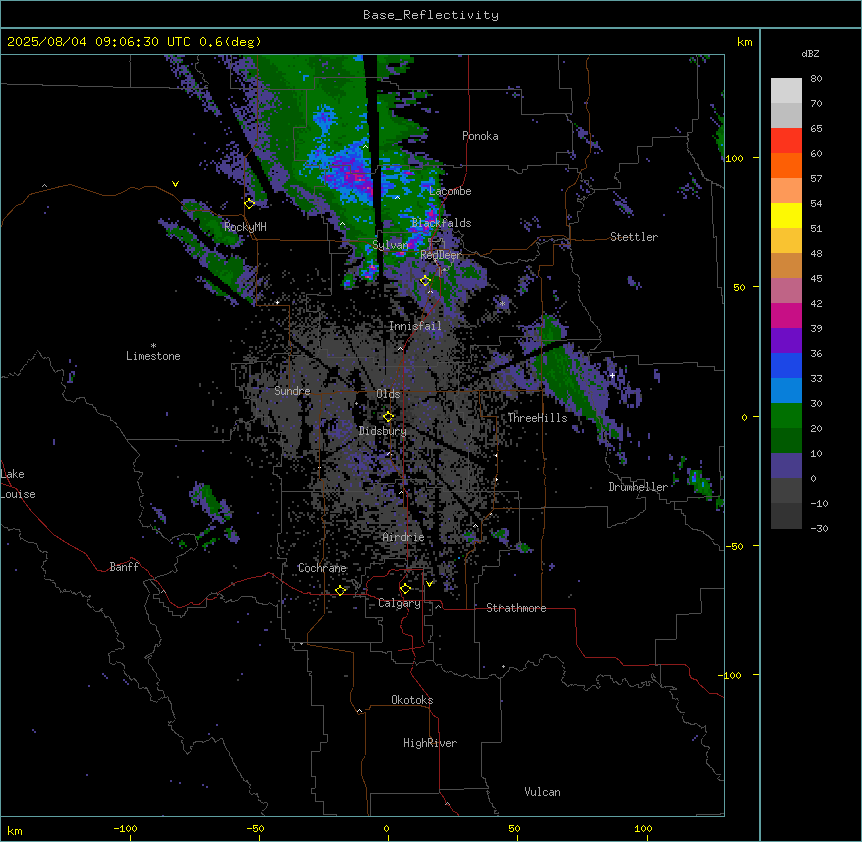Click the ThreeHills city label
The height and width of the screenshot is (842, 862).
click(x=537, y=418)
